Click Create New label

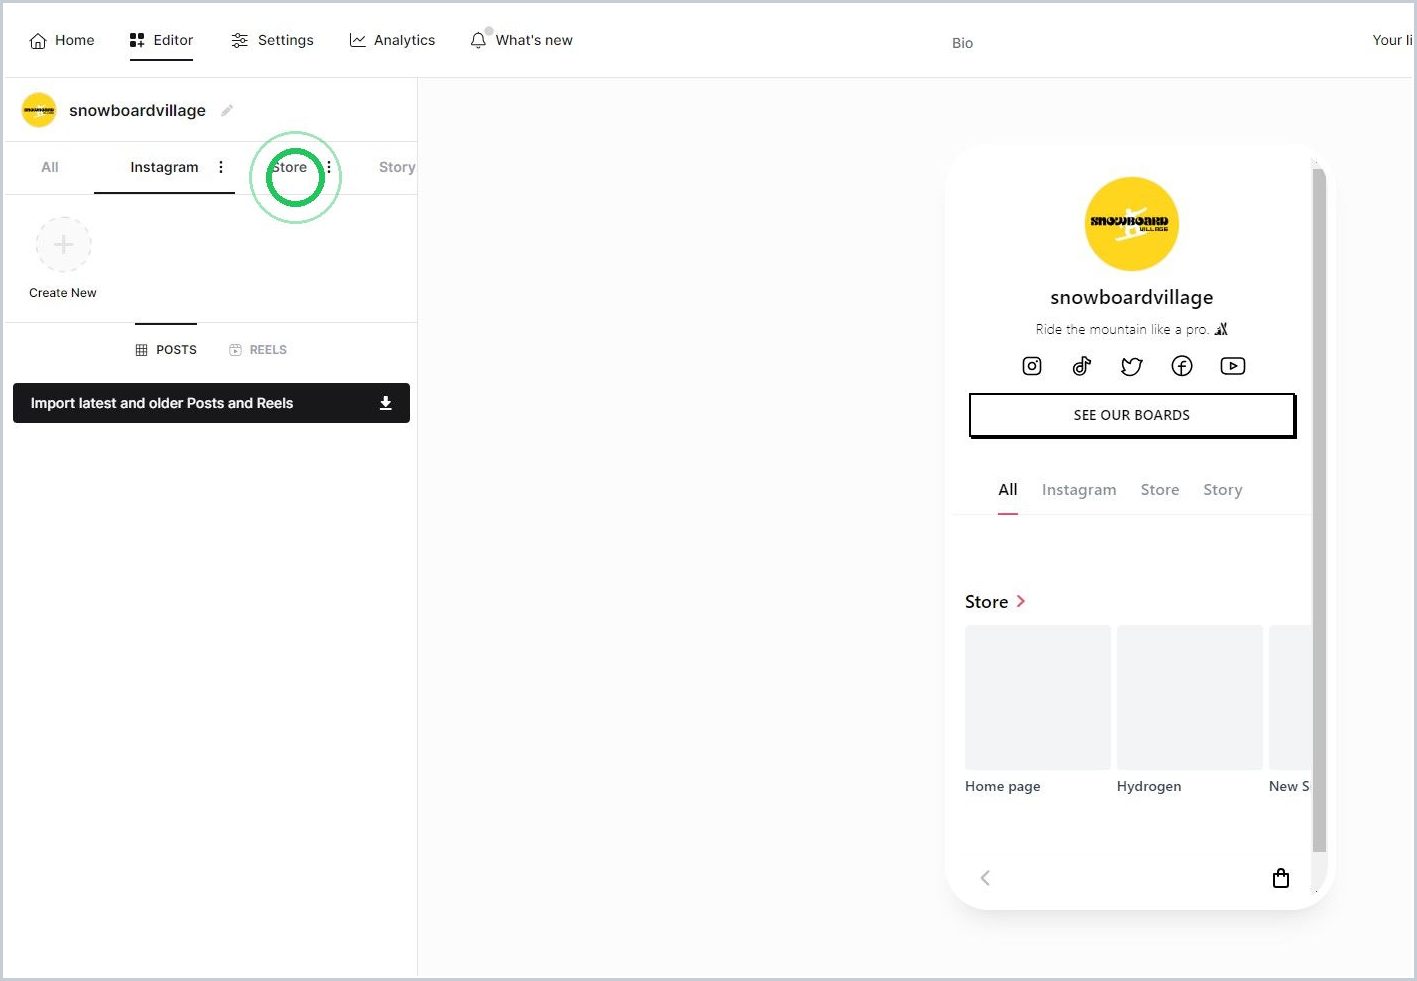pyautogui.click(x=63, y=293)
